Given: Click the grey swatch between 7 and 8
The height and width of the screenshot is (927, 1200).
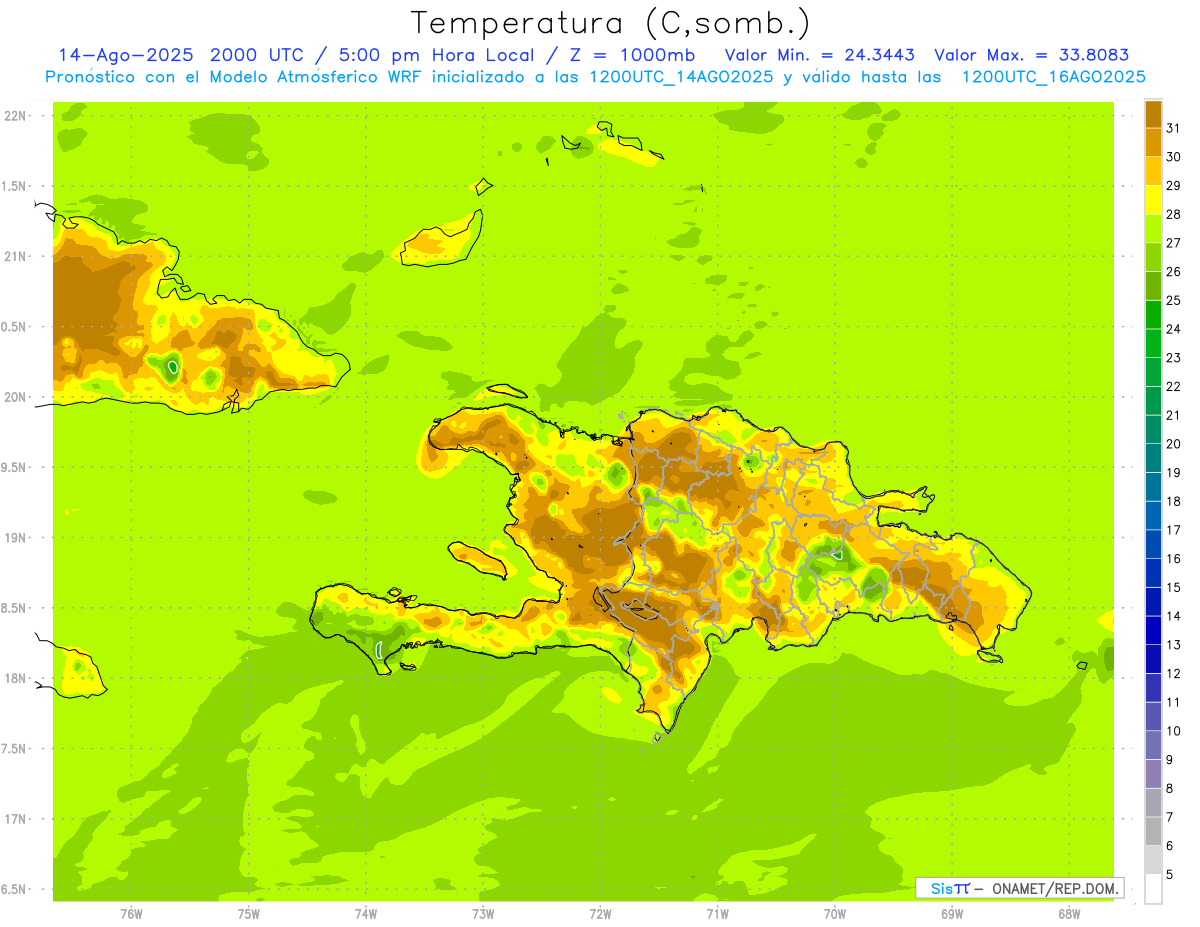Looking at the screenshot, I should (1153, 802).
